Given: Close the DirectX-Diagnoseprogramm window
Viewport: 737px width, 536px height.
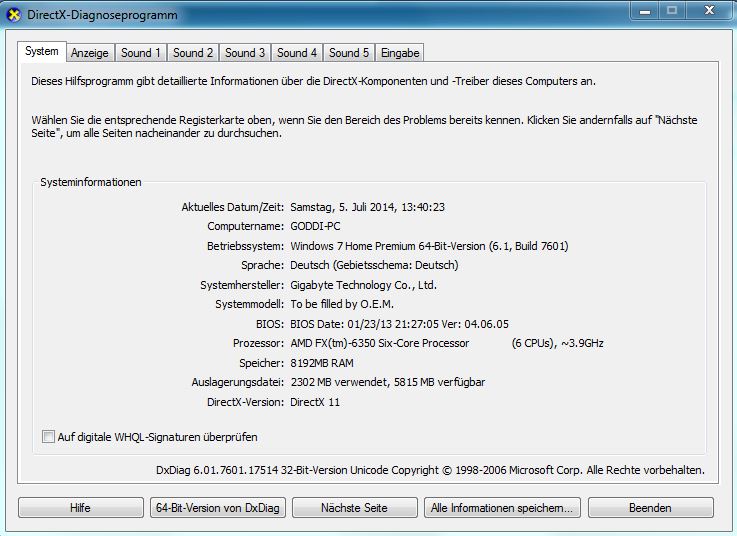Looking at the screenshot, I should coord(709,11).
